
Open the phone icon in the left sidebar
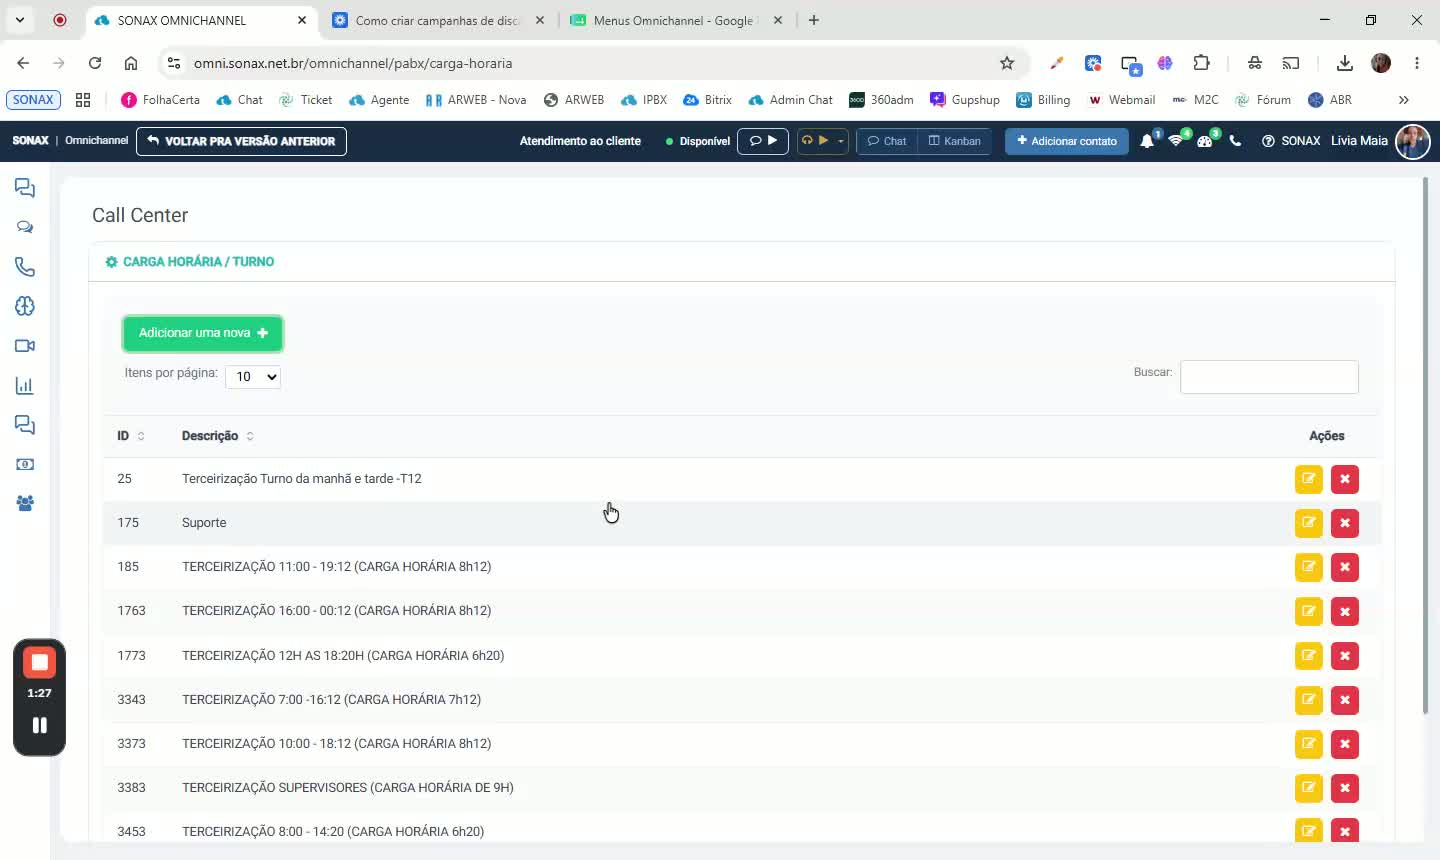pos(25,267)
